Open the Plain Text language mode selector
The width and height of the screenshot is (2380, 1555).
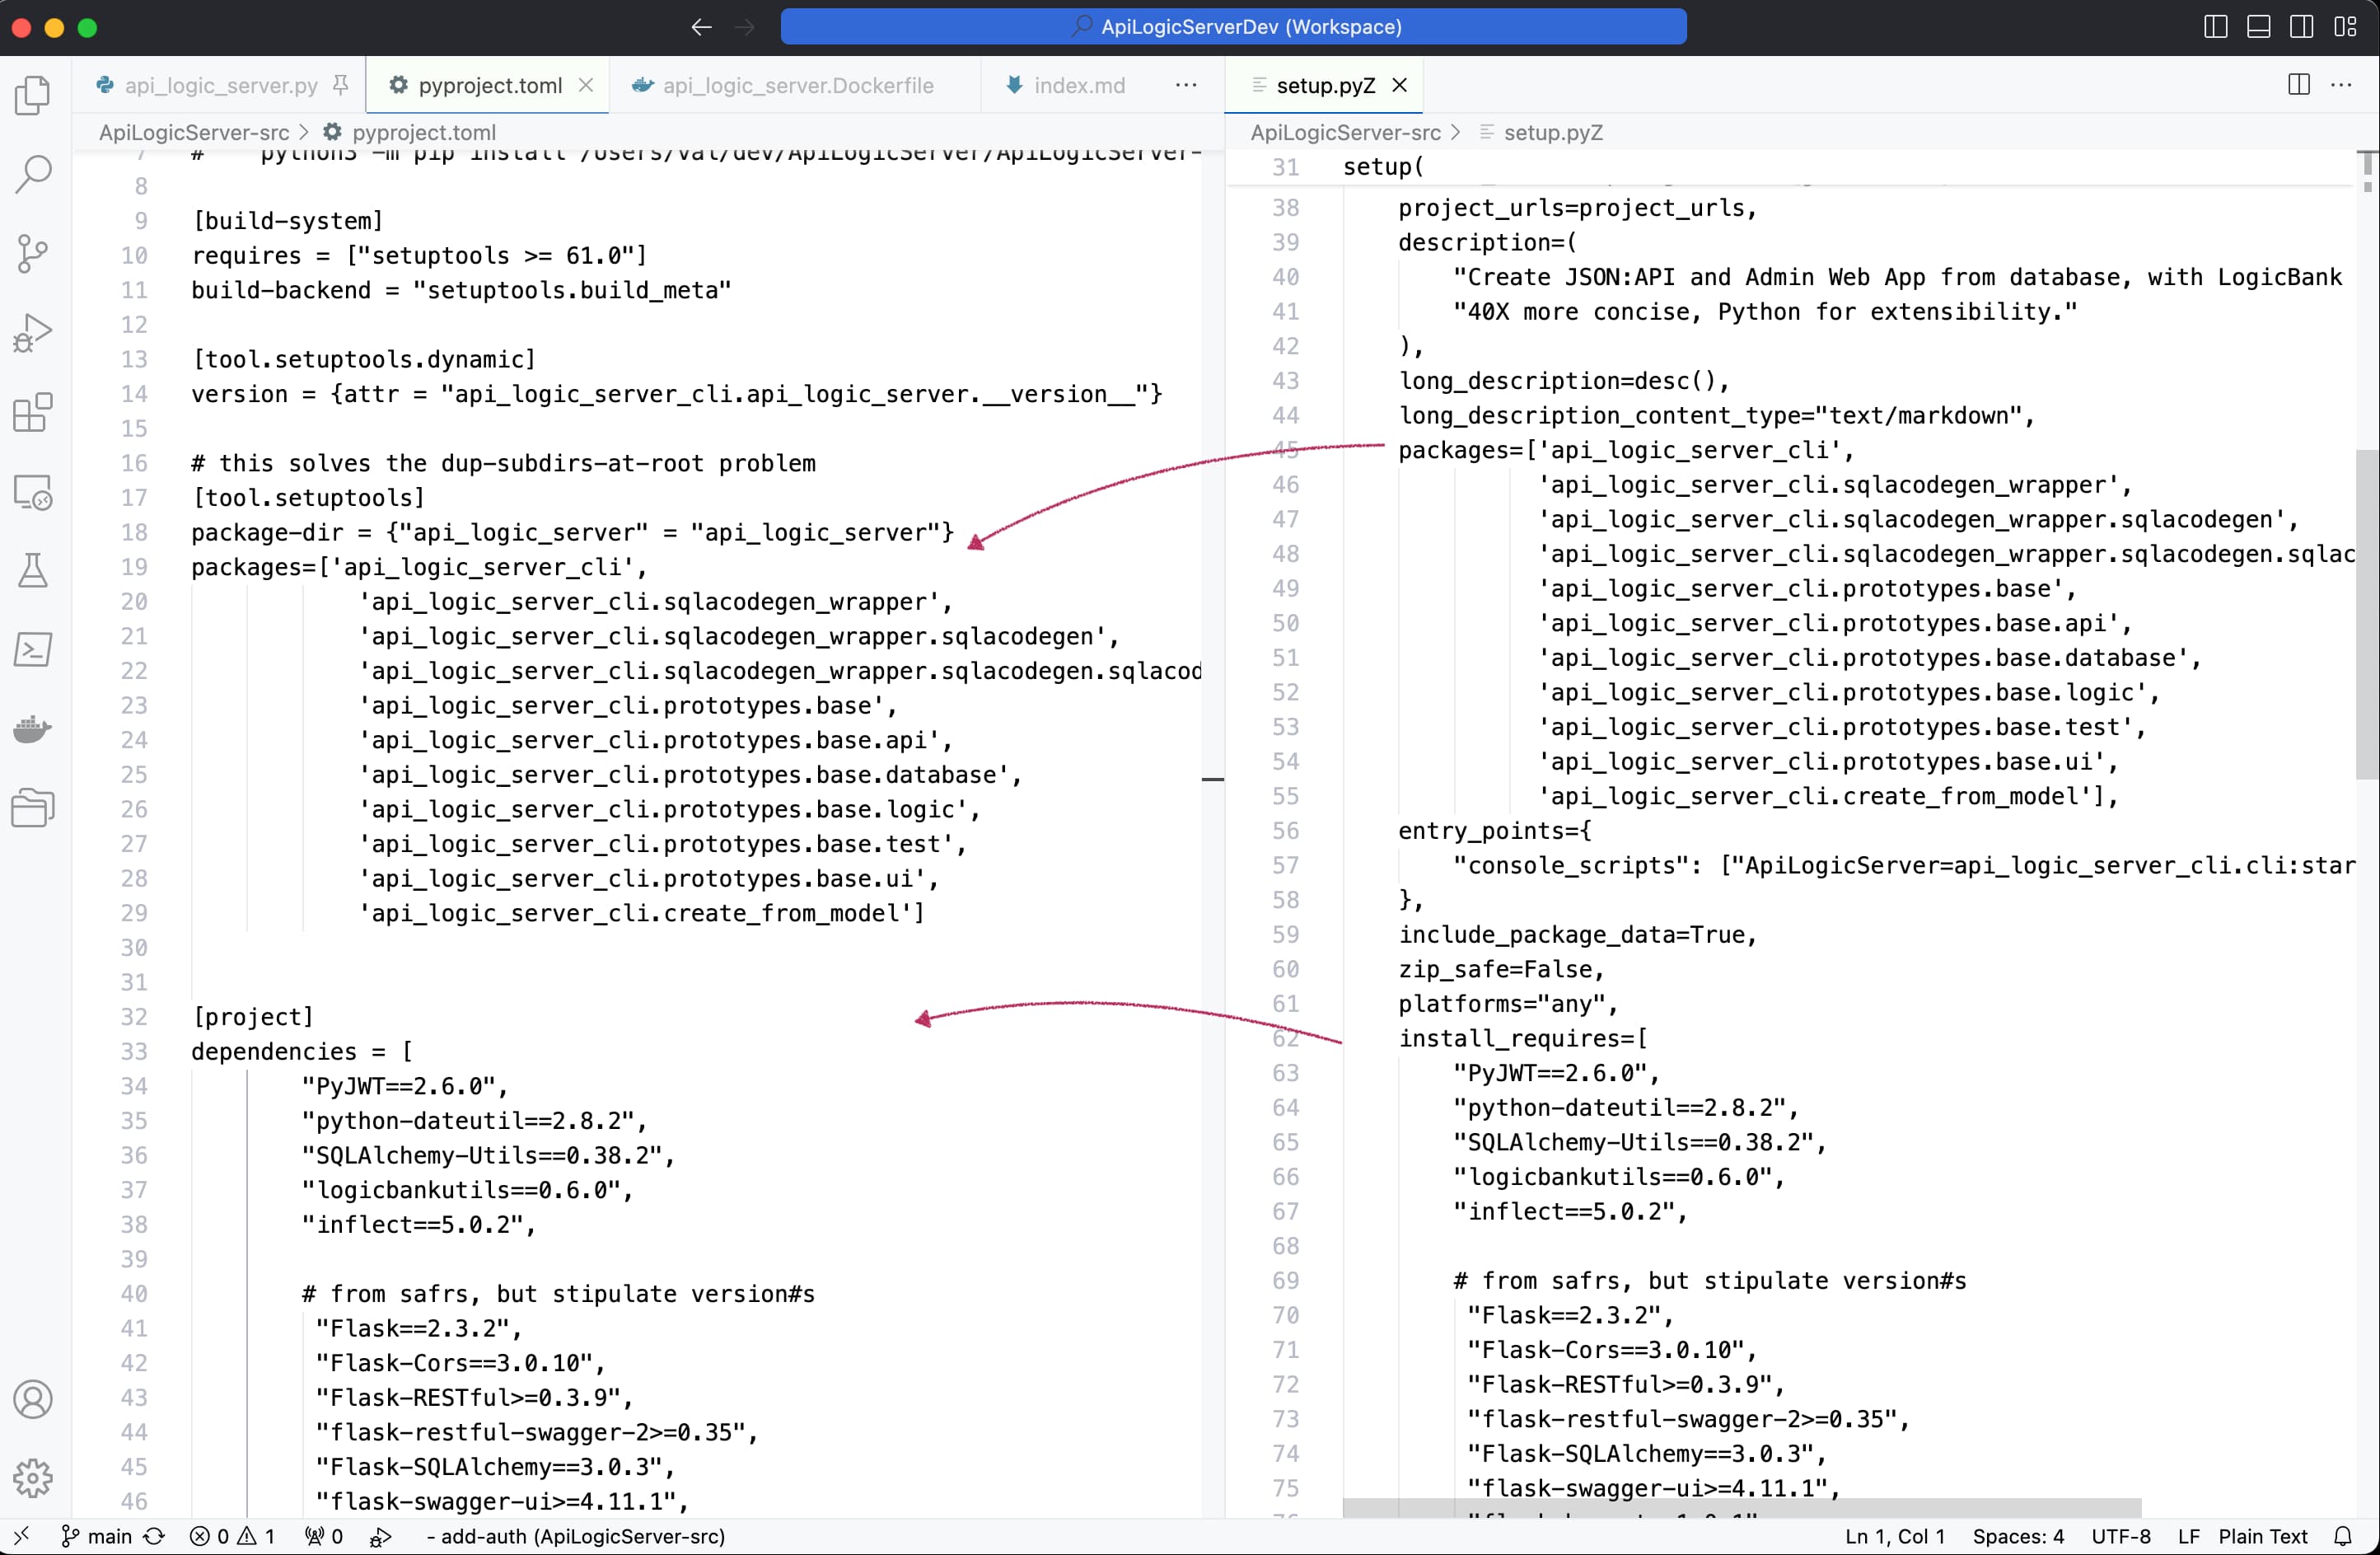pos(2262,1536)
